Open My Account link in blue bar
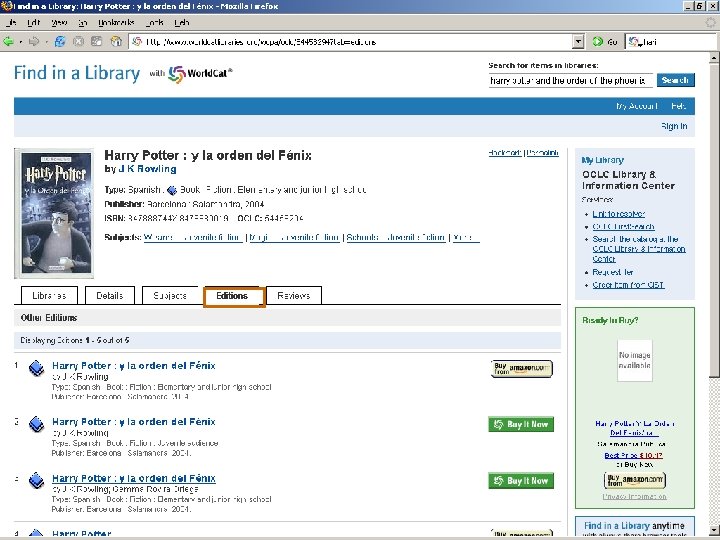This screenshot has height=540, width=720. click(637, 106)
